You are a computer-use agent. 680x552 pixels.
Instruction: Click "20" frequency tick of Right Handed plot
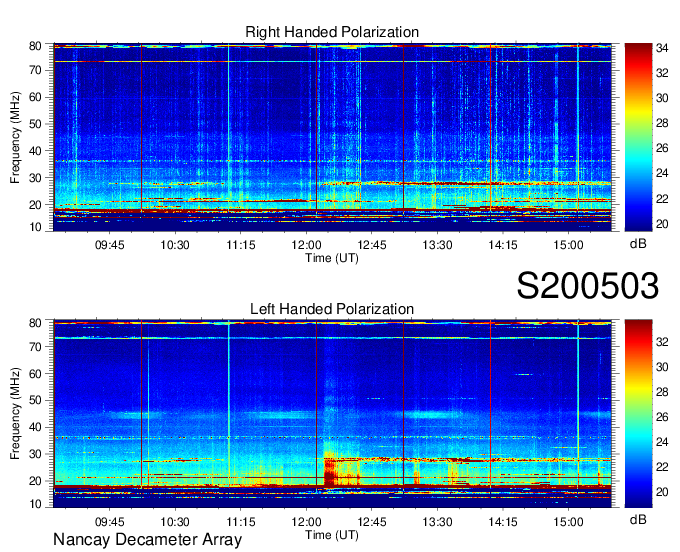36,205
